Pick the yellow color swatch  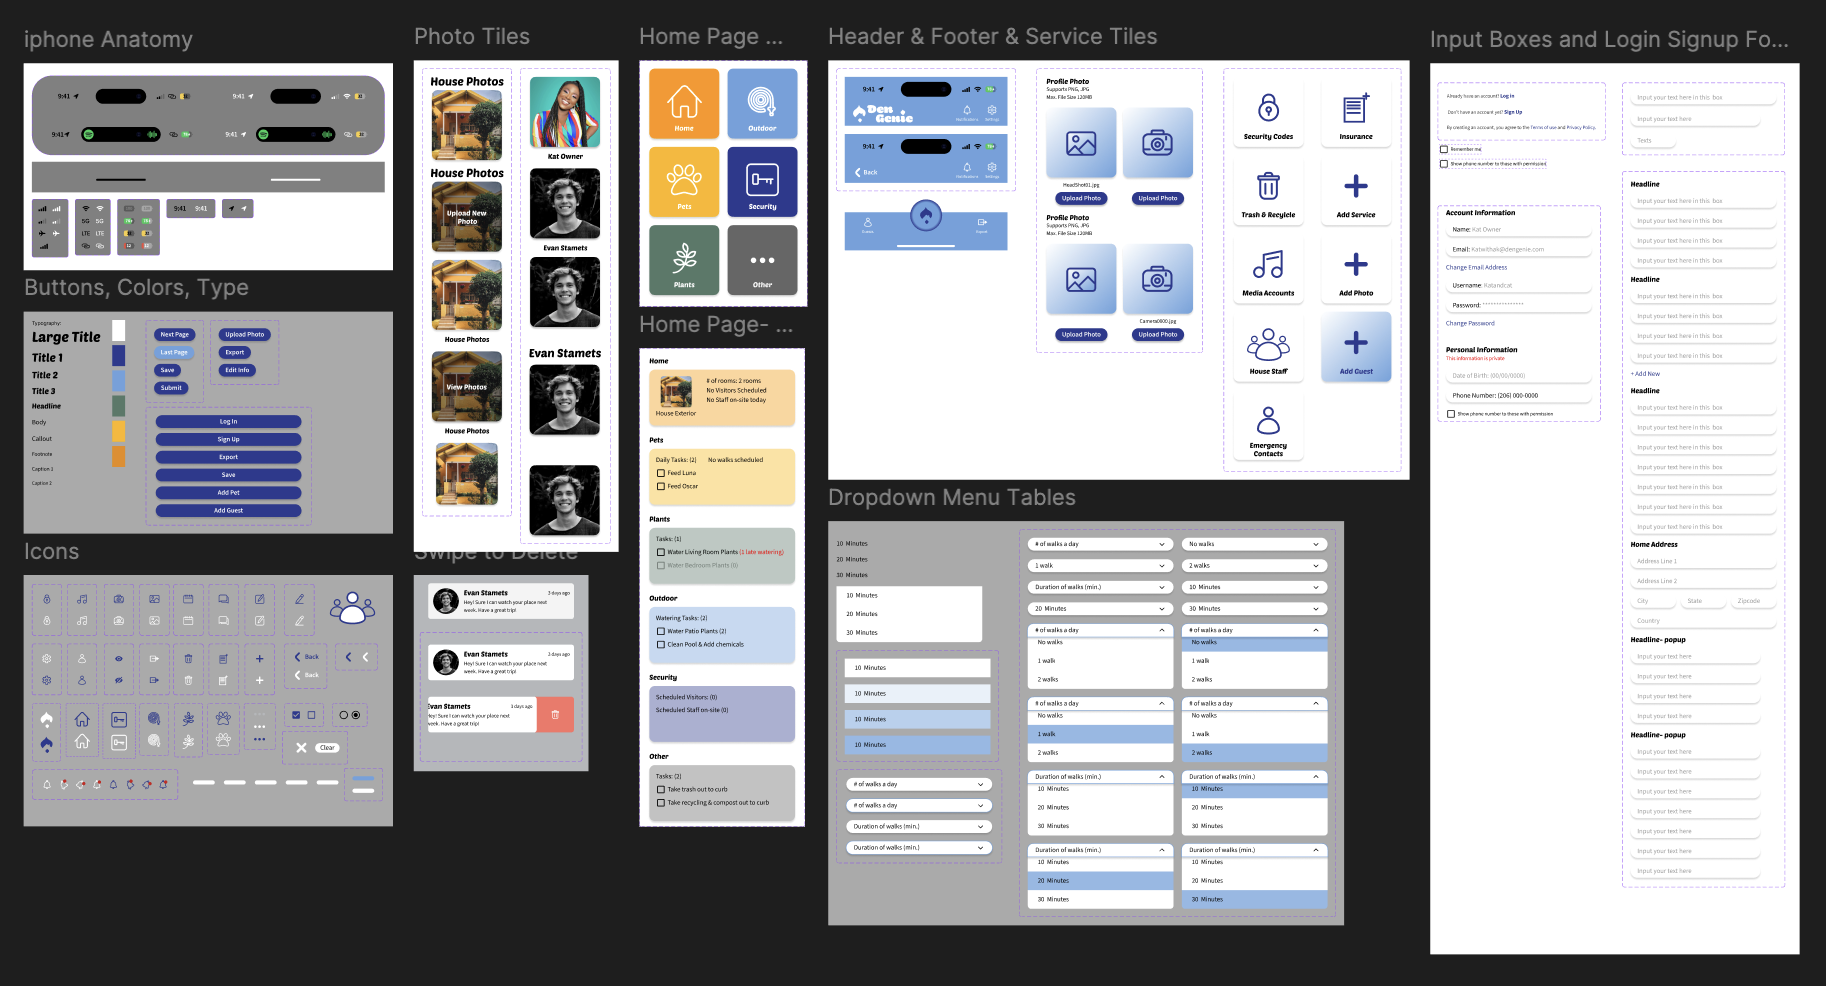tap(119, 431)
